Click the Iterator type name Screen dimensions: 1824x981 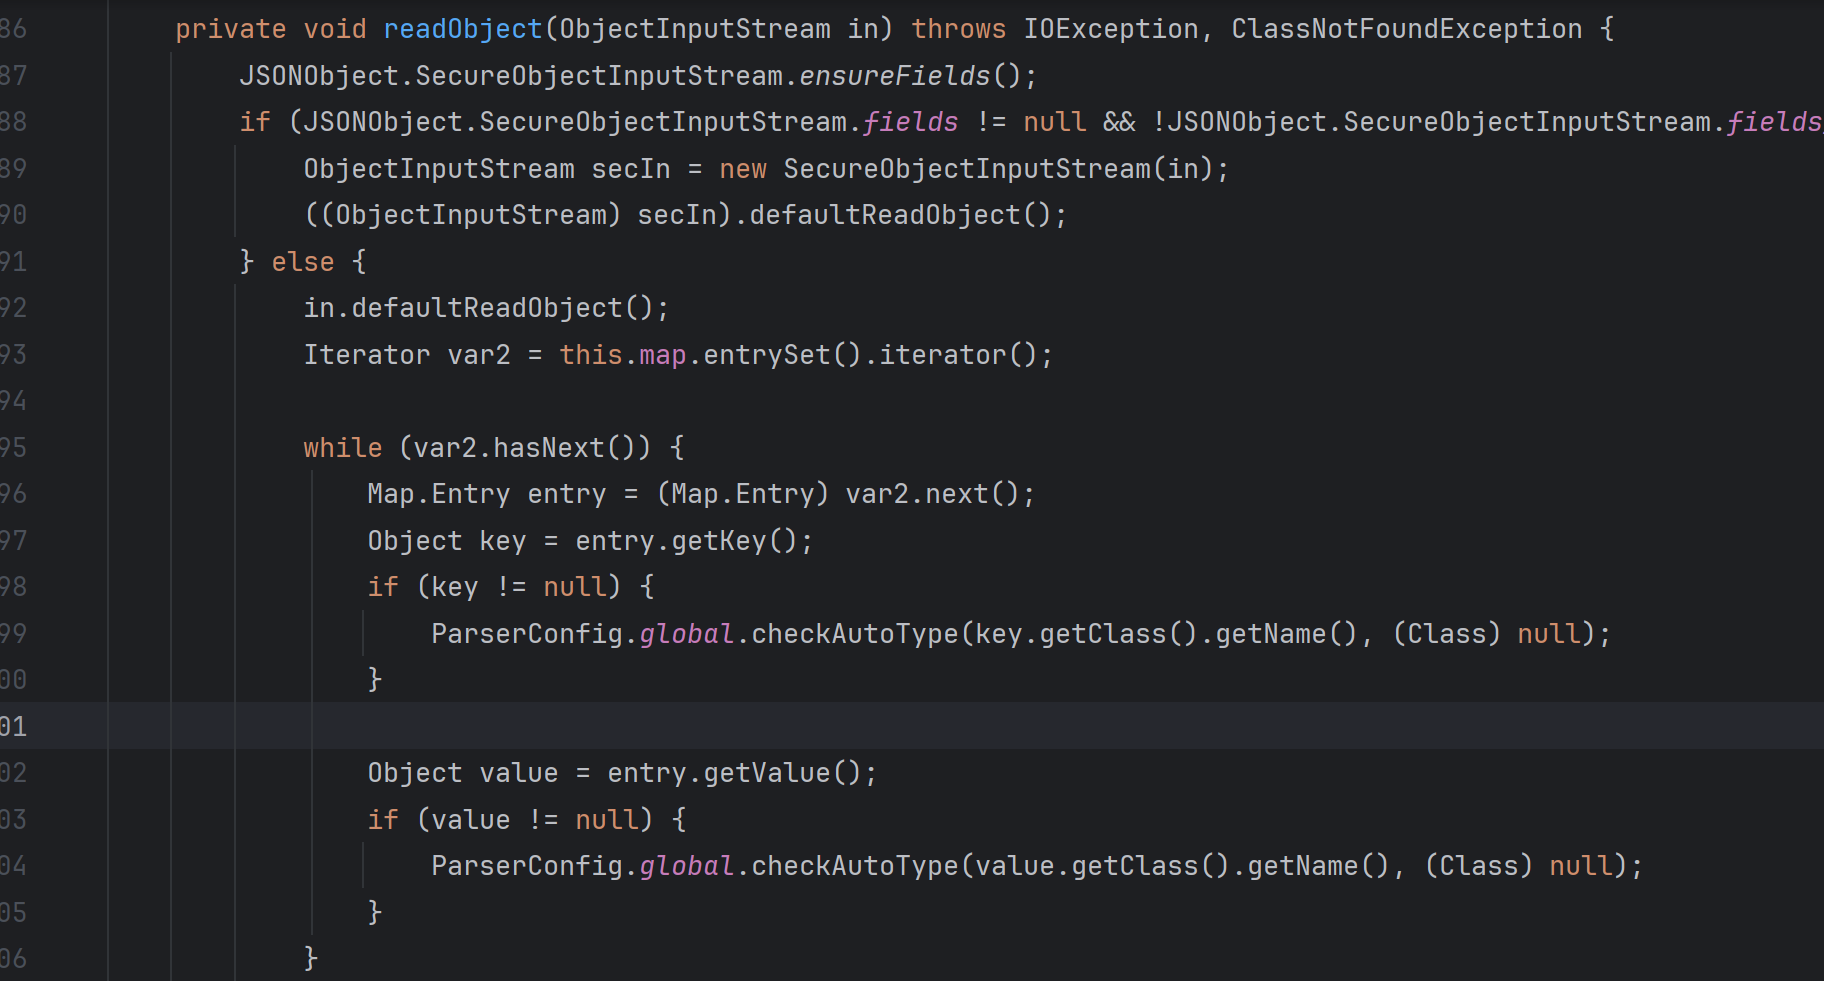tap(366, 355)
